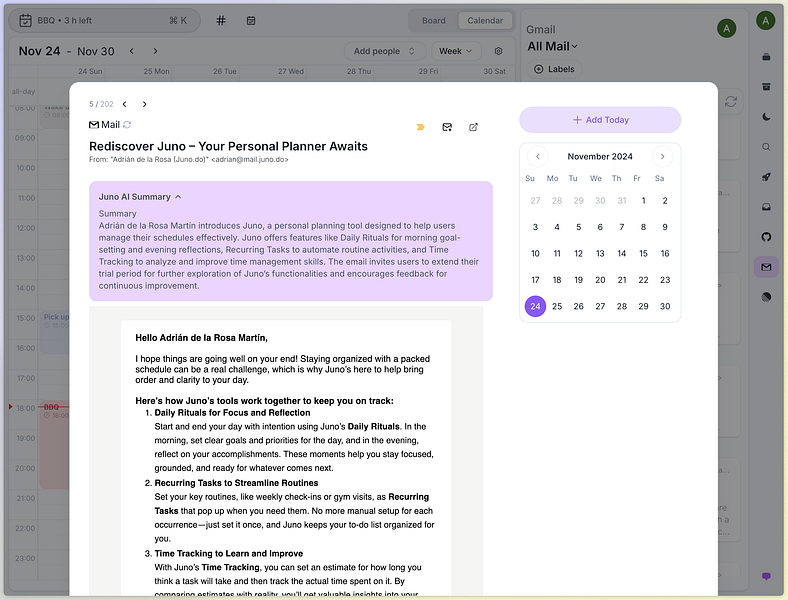Screen dimensions: 788x600
Task: Select October 31 in mini calendar
Action: point(622,201)
